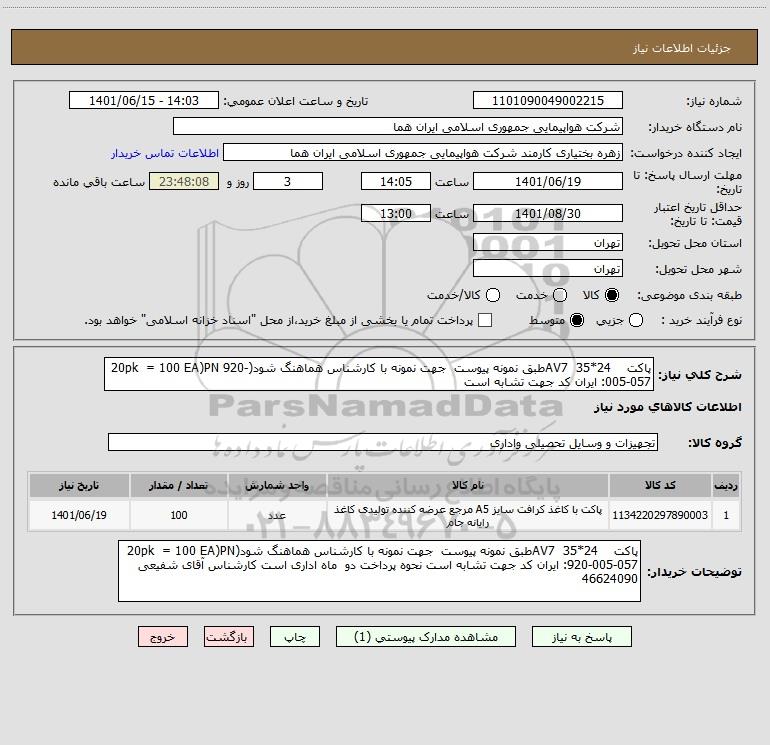The width and height of the screenshot is (770, 745).
Task: Select the کالا/خدمت radio button
Action: click(x=493, y=295)
